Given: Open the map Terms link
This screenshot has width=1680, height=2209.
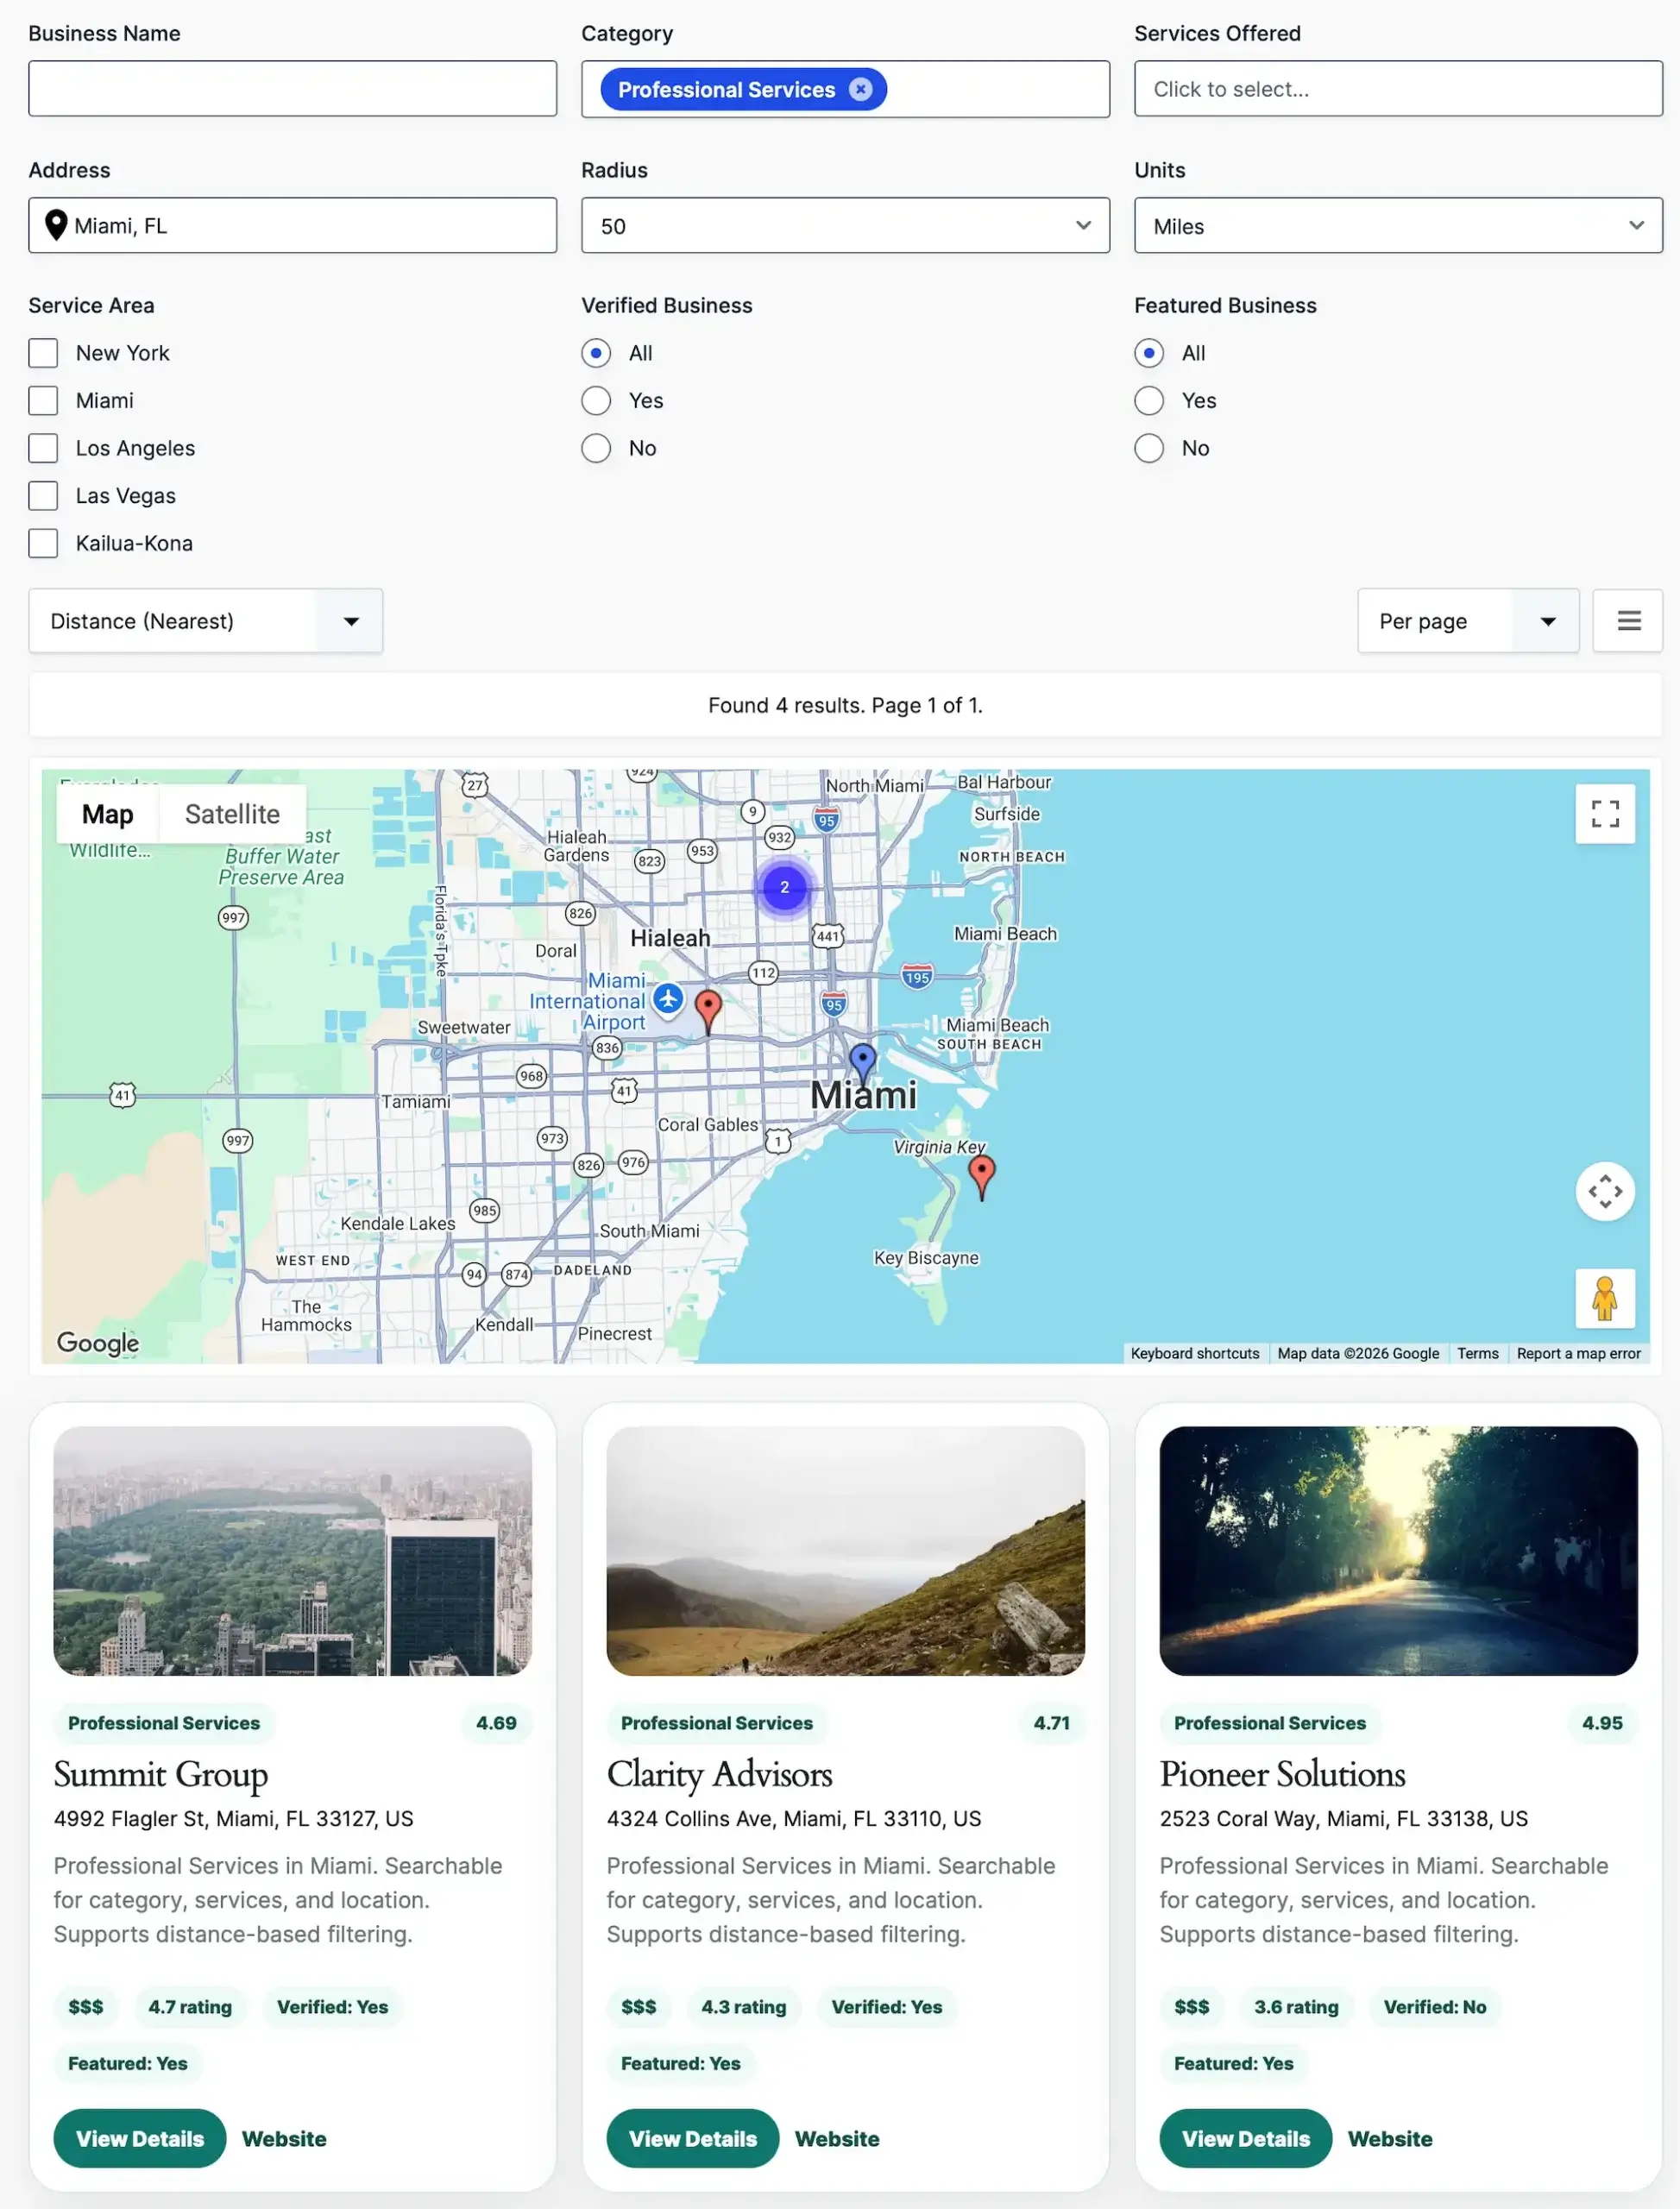Looking at the screenshot, I should 1478,1353.
